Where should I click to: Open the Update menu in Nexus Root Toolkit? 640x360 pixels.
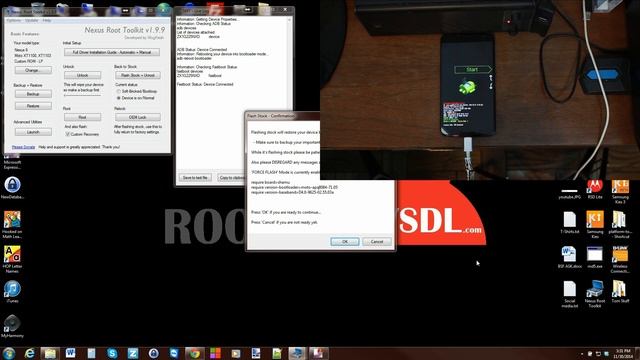click(31, 20)
